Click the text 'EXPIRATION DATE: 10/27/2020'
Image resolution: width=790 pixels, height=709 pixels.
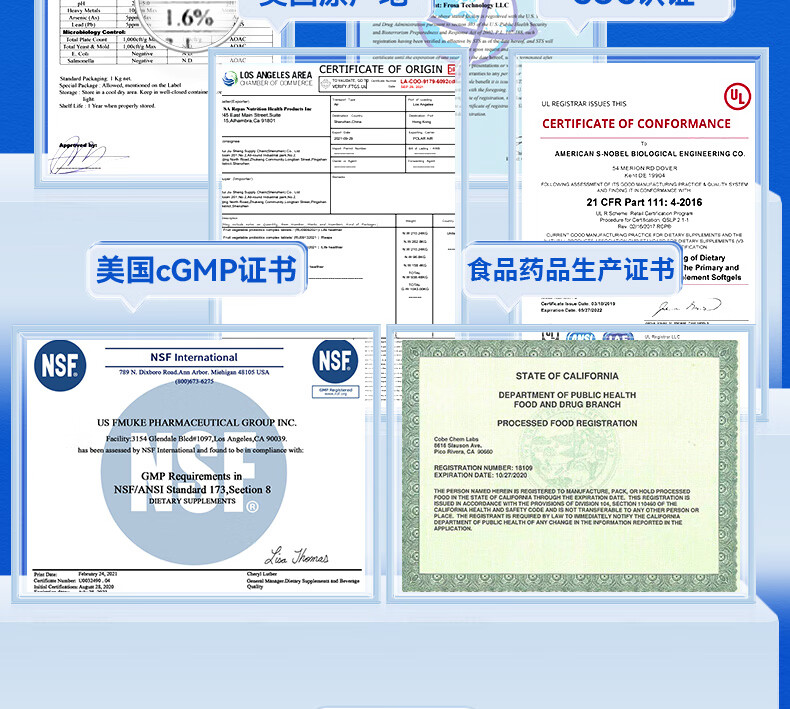pyautogui.click(x=480, y=475)
